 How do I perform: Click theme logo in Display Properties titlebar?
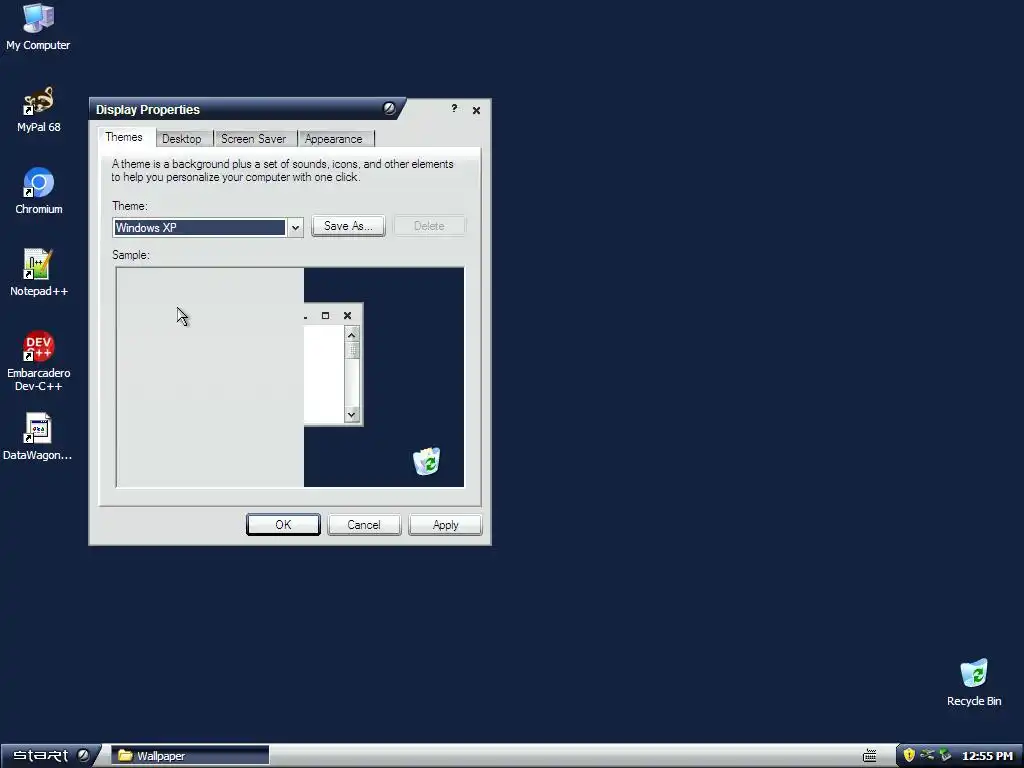click(x=389, y=108)
